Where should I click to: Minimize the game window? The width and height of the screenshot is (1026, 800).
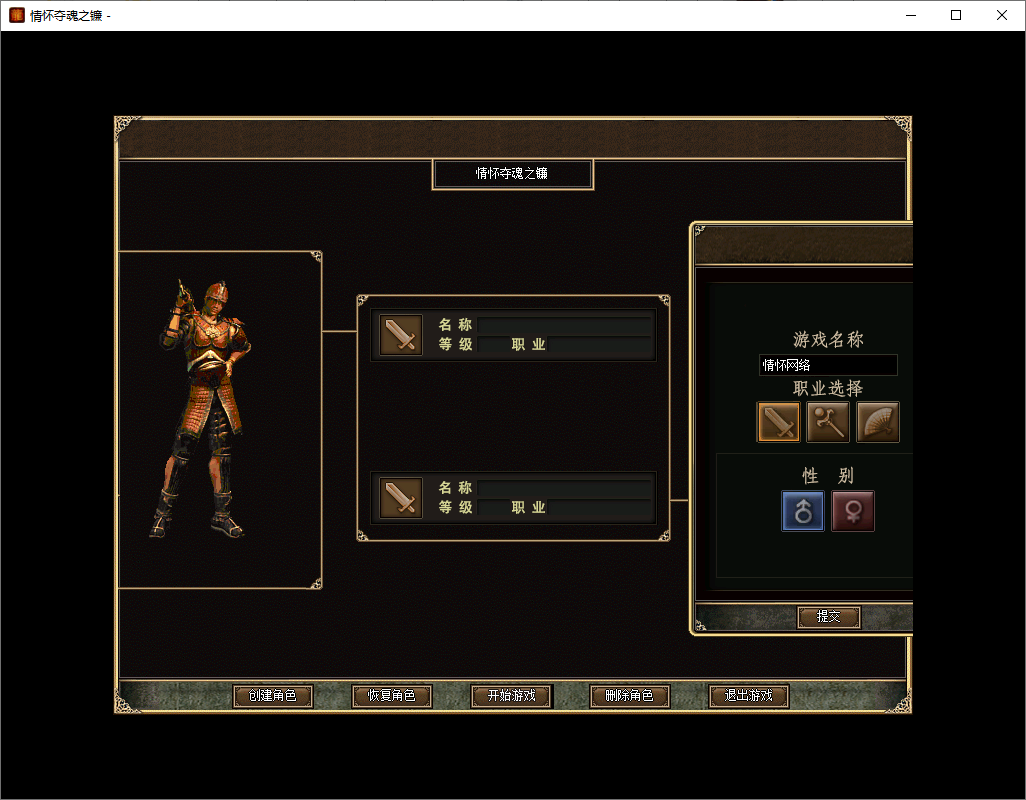pyautogui.click(x=911, y=15)
